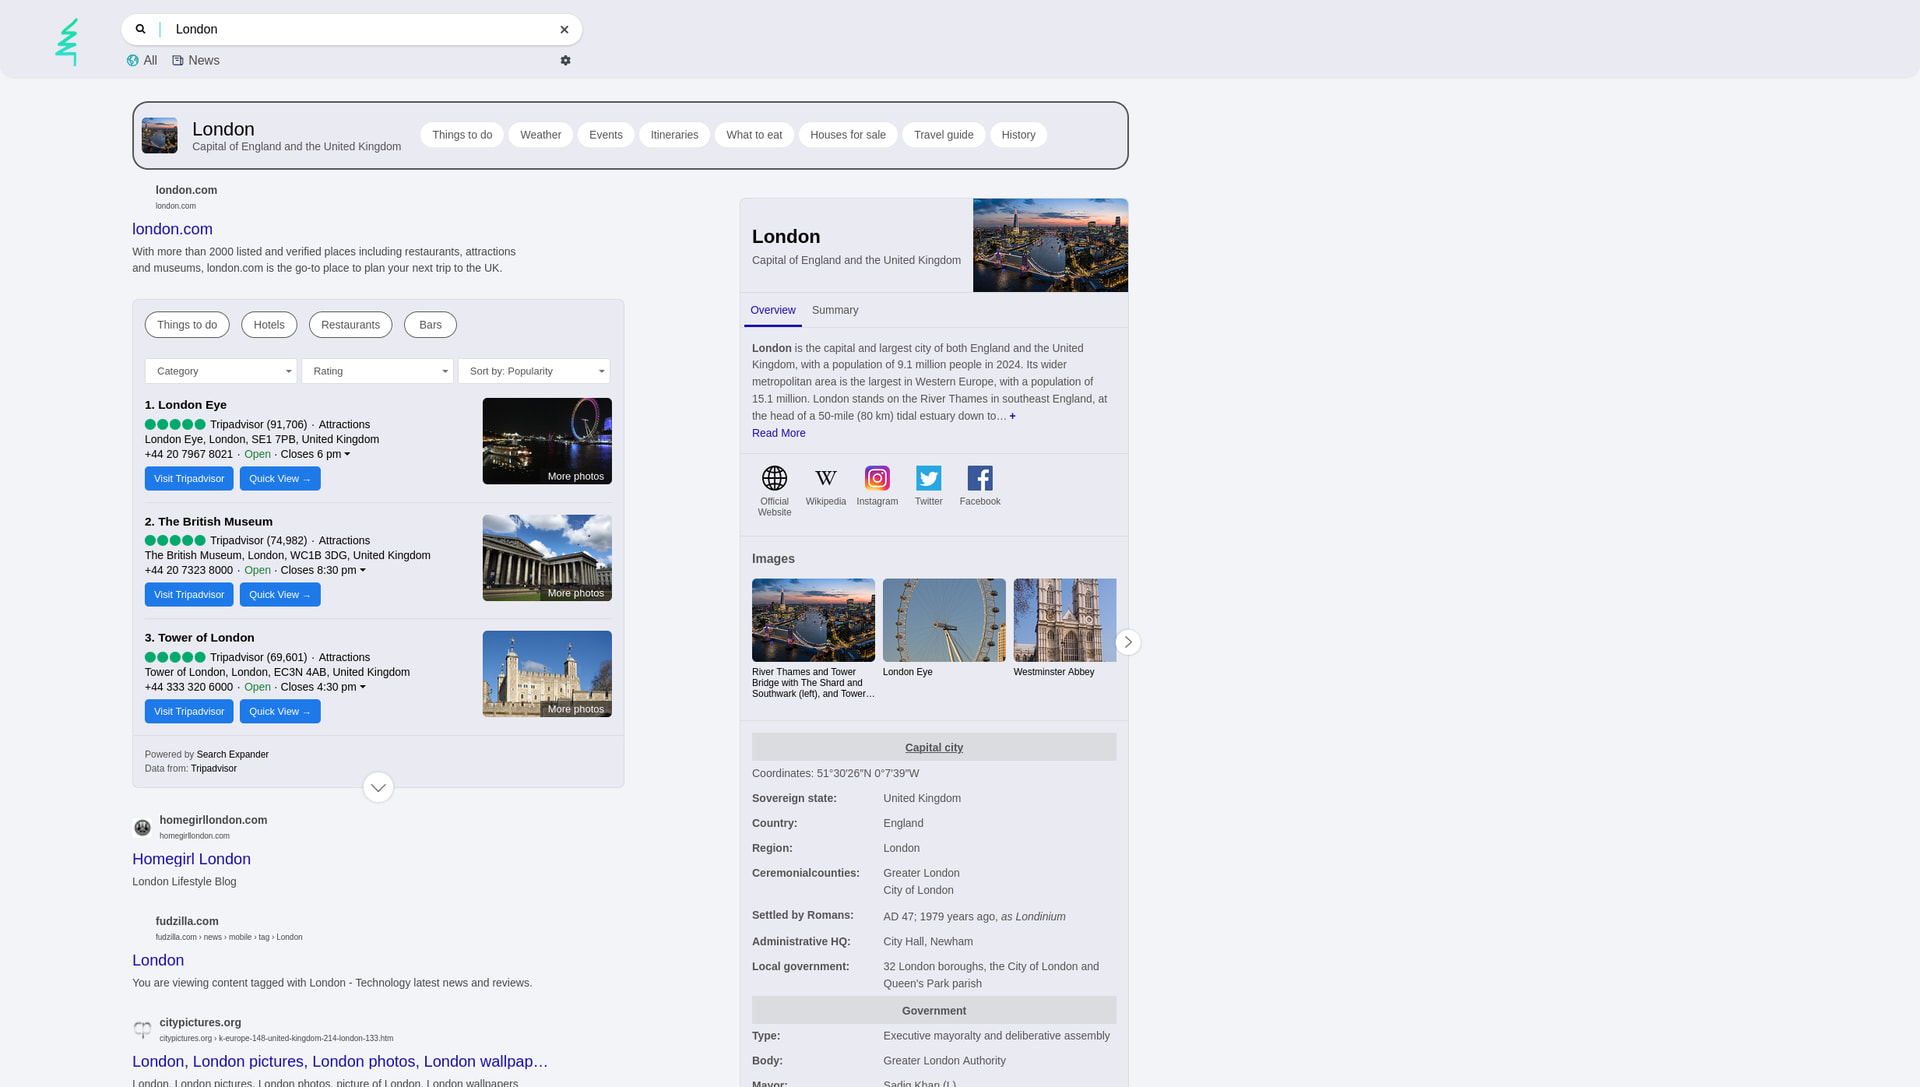Clear the search box with X icon
Image resolution: width=1920 pixels, height=1087 pixels.
pos(564,29)
